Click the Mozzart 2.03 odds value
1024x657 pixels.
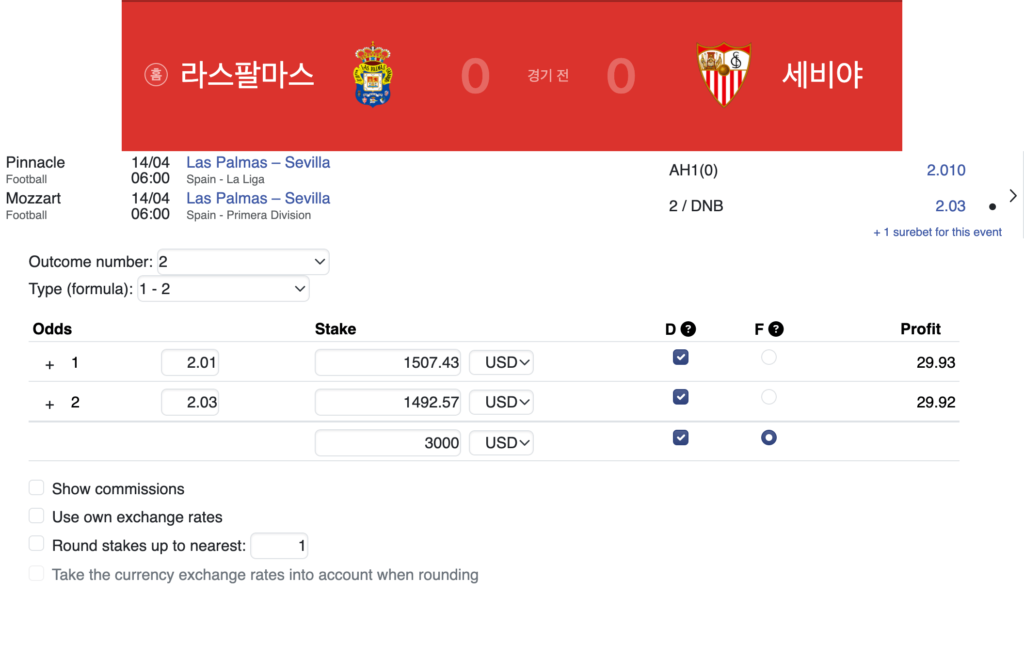coord(950,206)
